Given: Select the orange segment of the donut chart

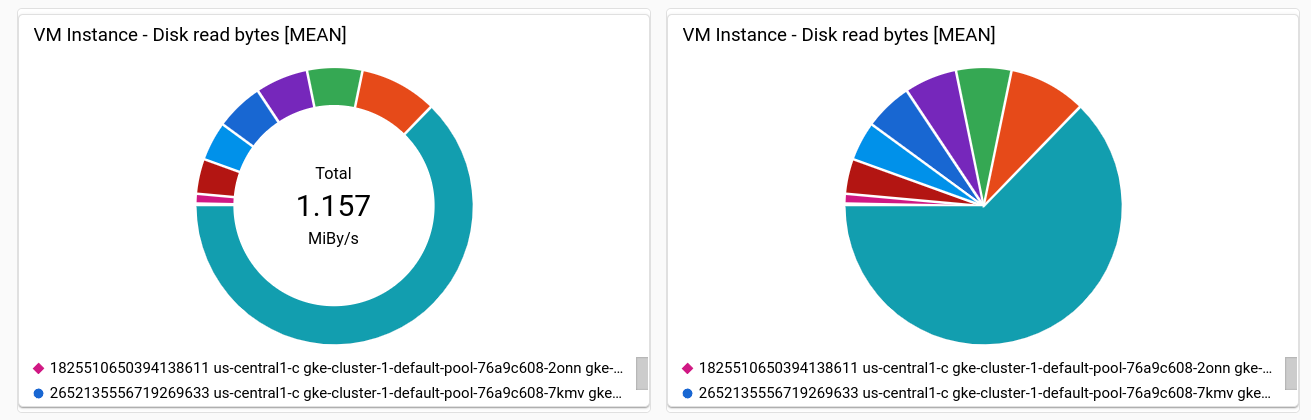Looking at the screenshot, I should [x=392, y=98].
